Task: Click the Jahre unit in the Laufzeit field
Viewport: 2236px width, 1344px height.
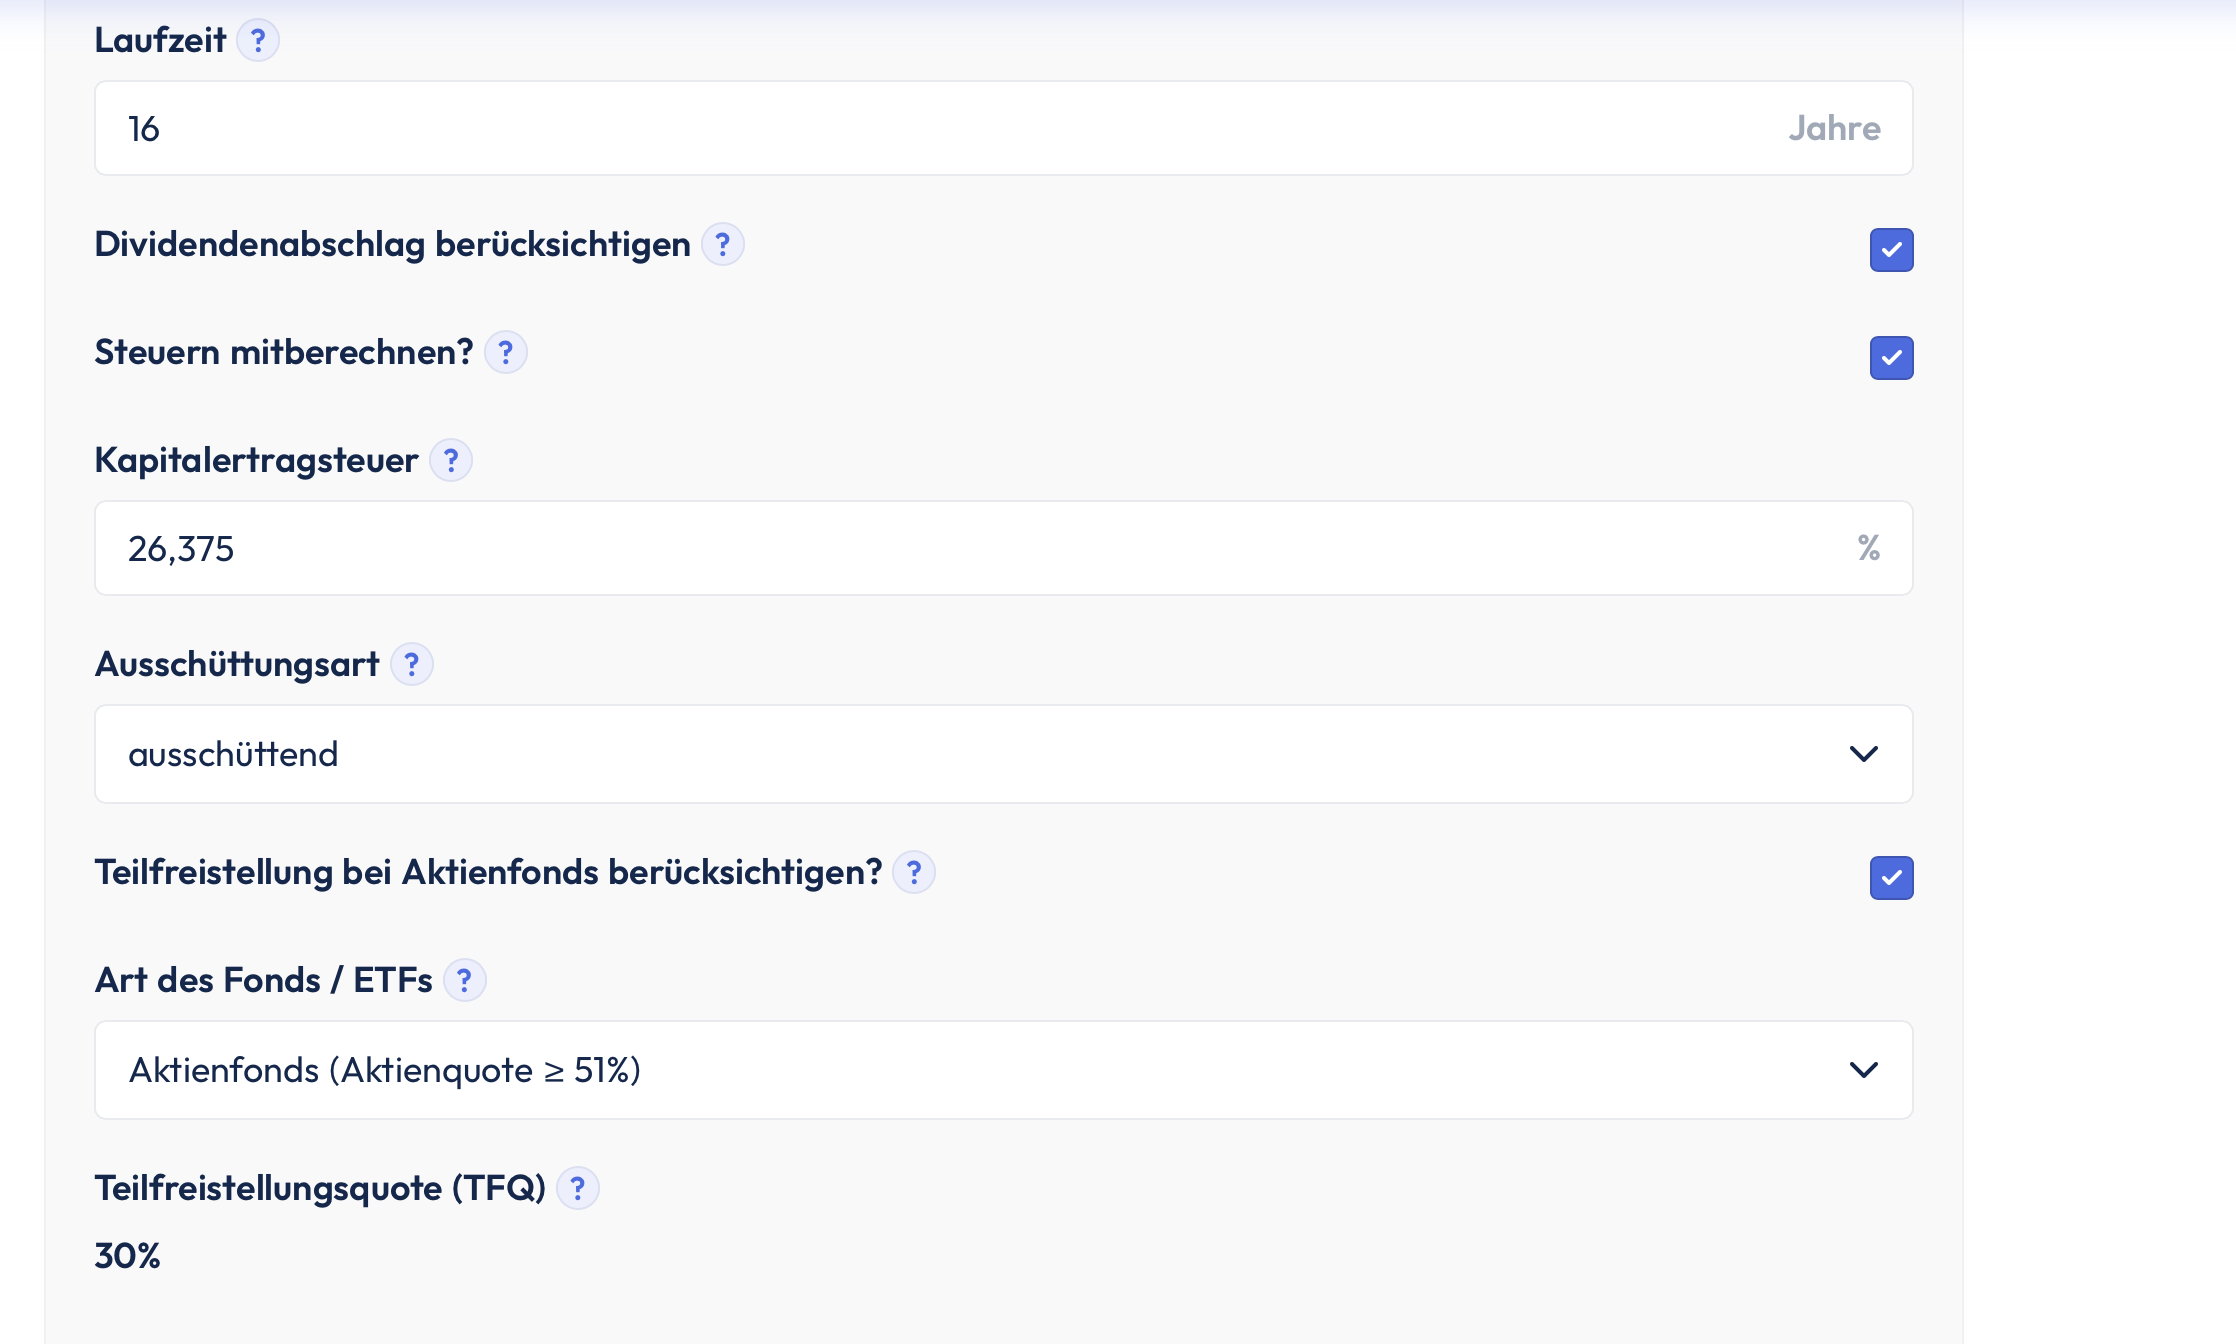Action: [1834, 128]
